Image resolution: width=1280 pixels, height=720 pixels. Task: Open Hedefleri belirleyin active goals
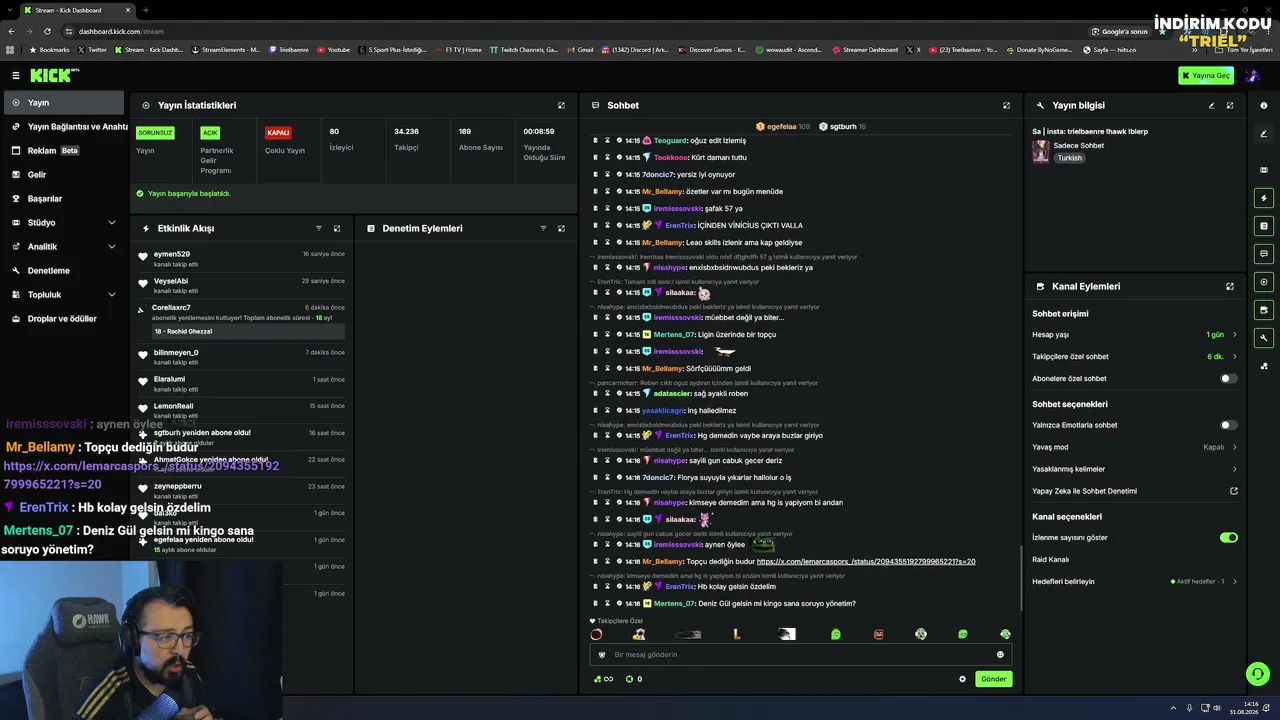1134,582
